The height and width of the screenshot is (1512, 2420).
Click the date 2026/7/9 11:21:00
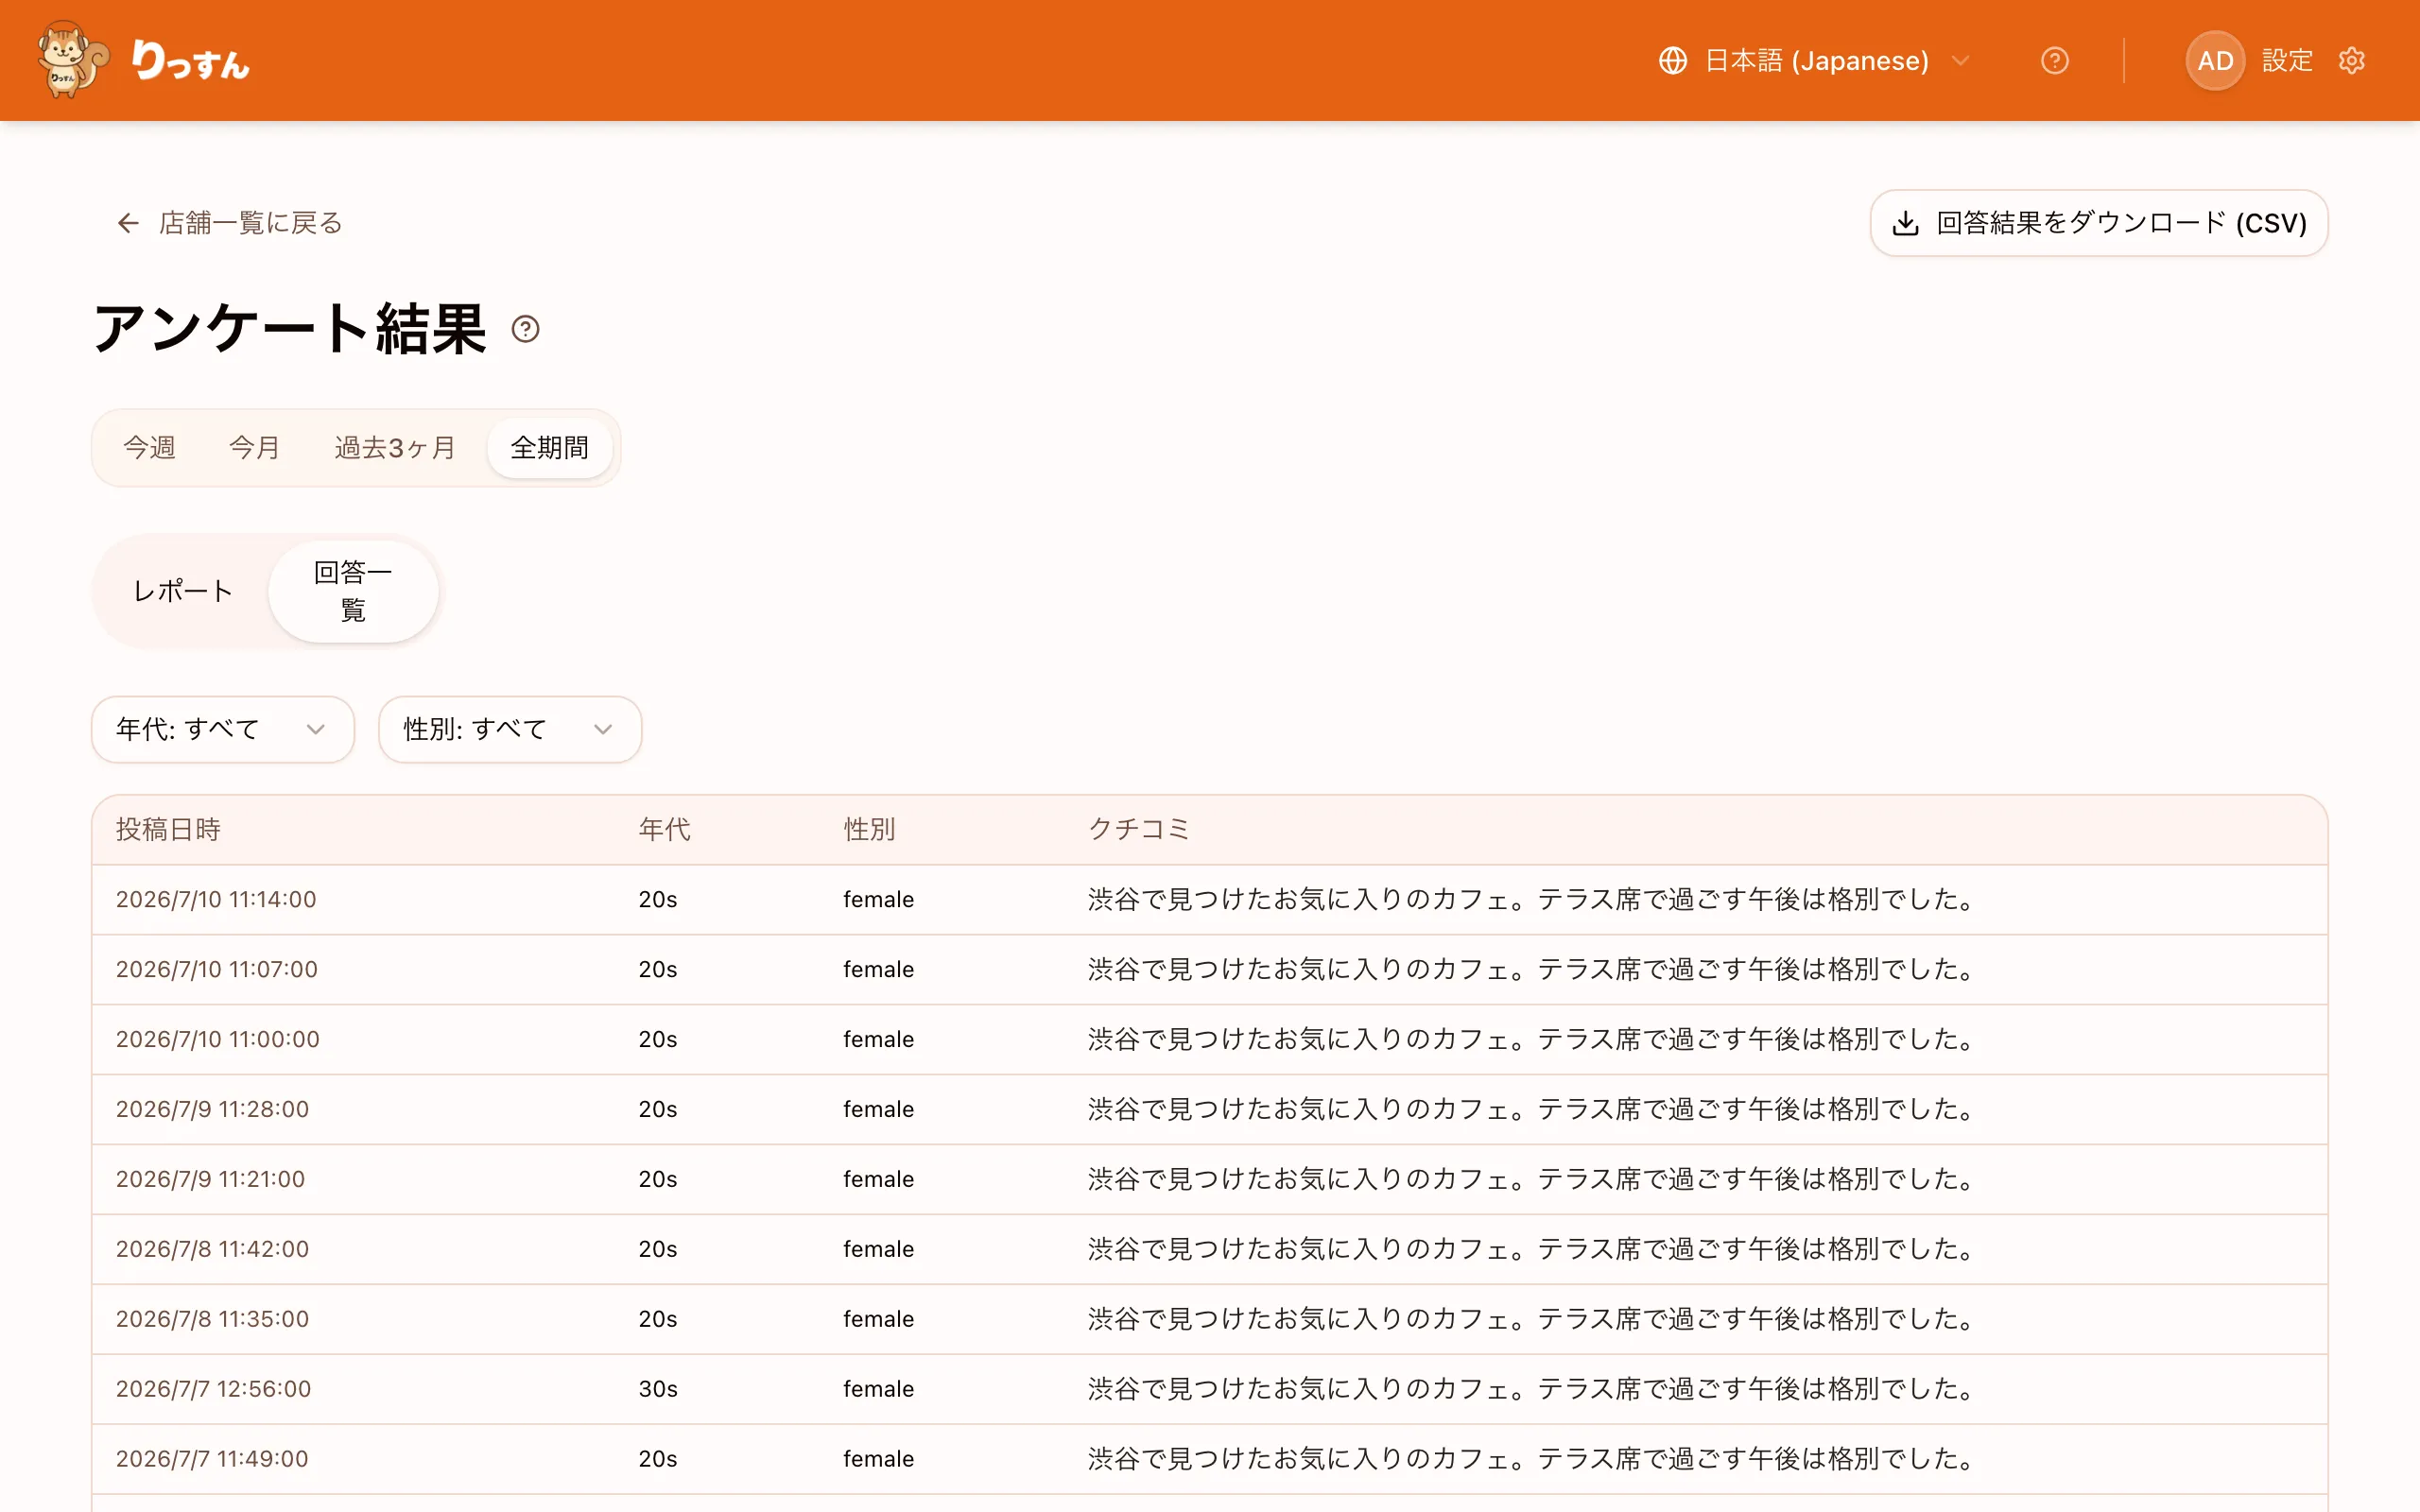click(210, 1179)
